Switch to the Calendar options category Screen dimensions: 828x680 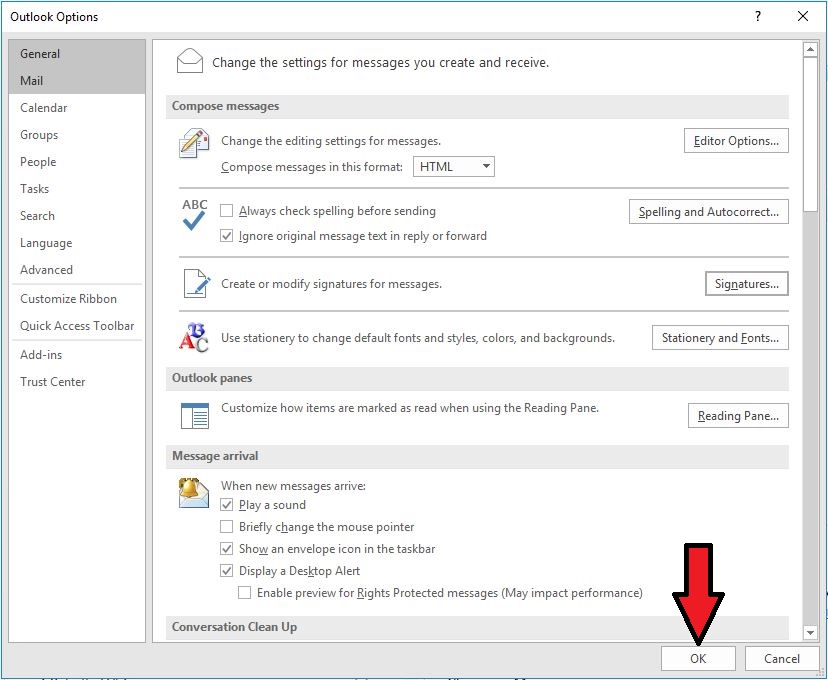[44, 108]
